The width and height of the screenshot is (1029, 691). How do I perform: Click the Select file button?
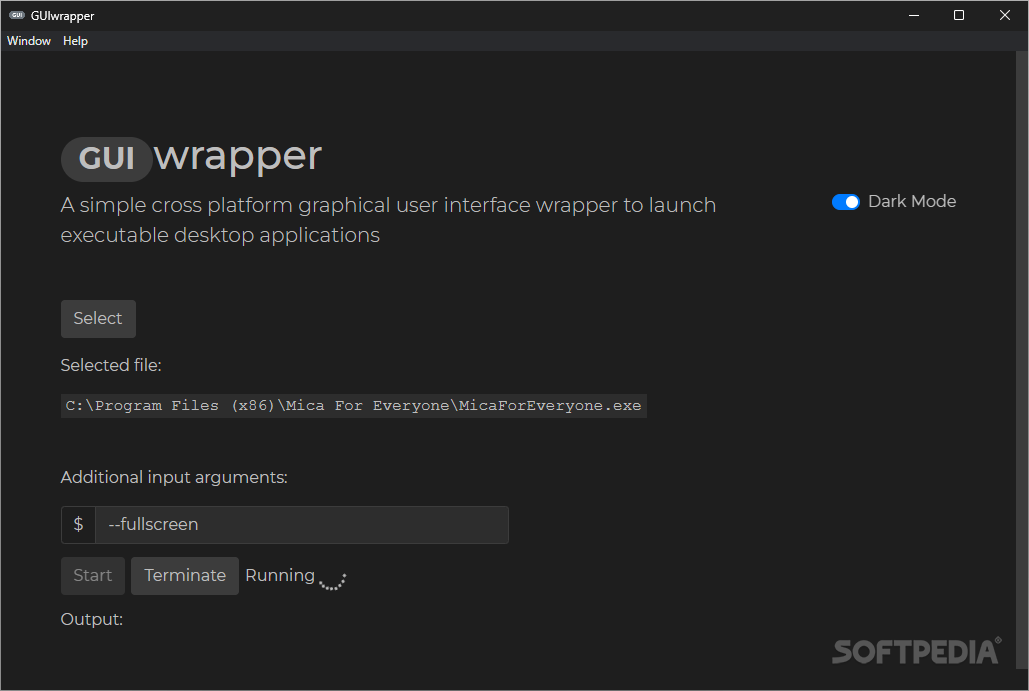tap(98, 319)
